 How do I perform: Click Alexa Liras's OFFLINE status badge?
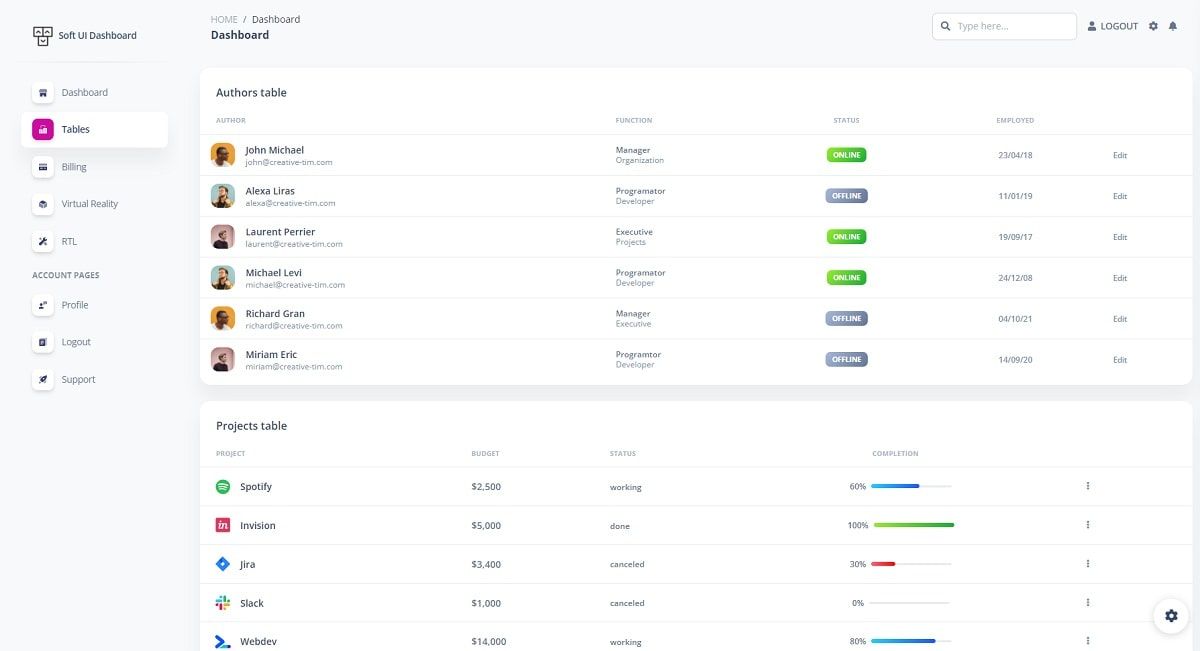[x=846, y=196]
